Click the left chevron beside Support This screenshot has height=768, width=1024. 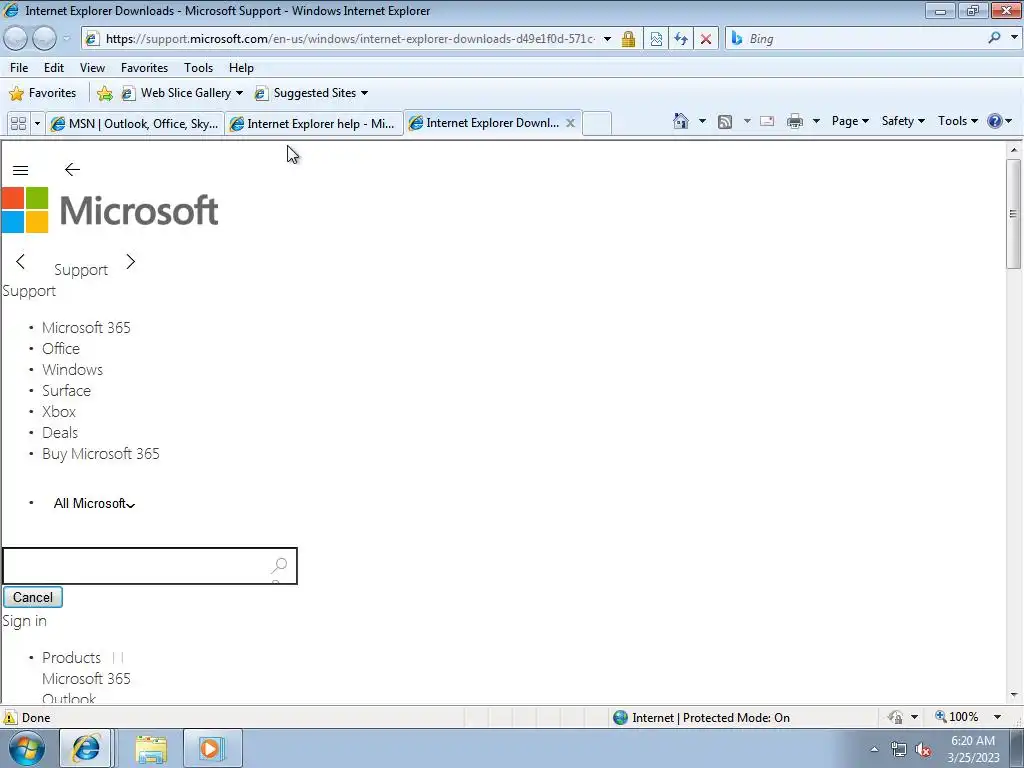tap(20, 262)
